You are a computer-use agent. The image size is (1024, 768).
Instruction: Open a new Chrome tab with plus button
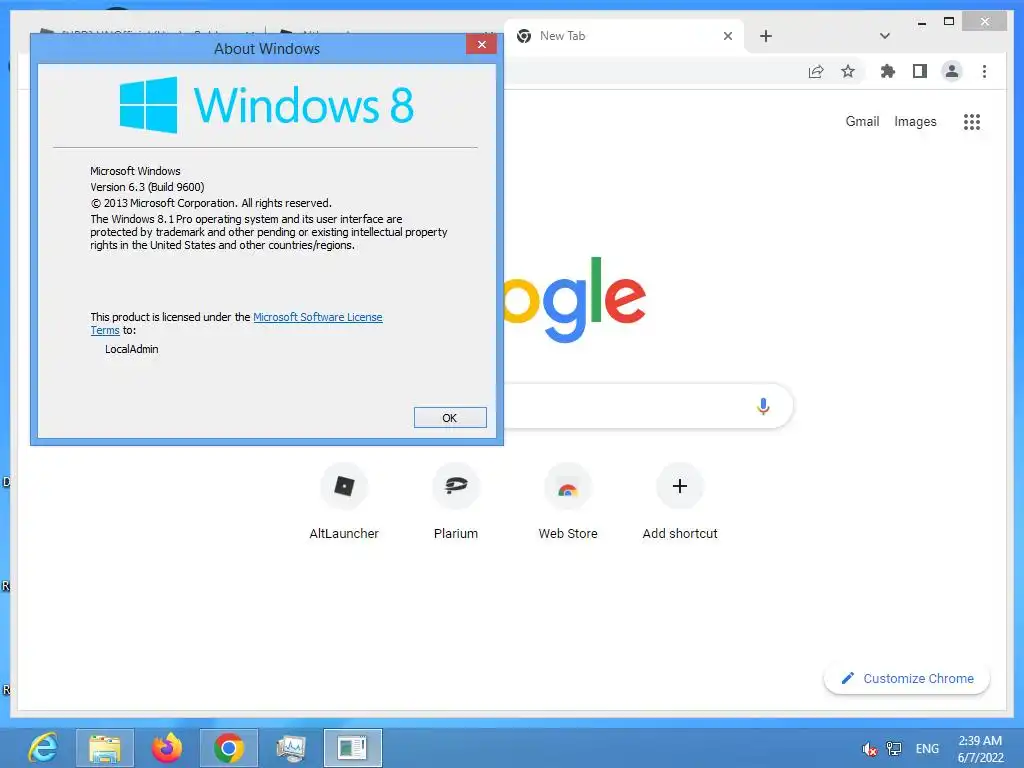pyautogui.click(x=766, y=36)
